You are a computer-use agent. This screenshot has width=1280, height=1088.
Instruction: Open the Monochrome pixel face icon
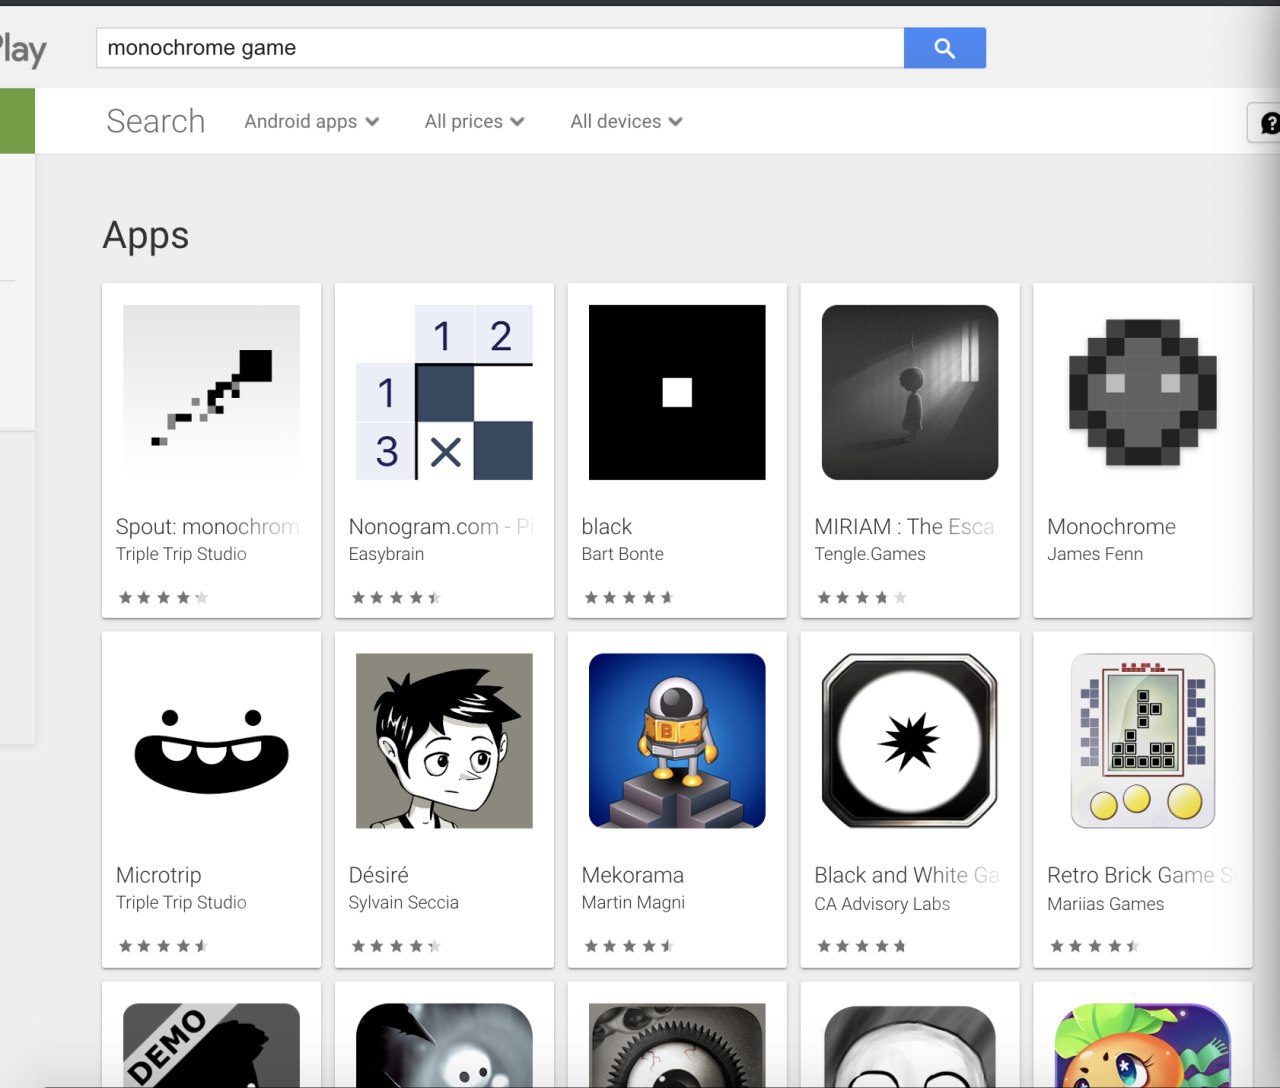pos(1143,393)
